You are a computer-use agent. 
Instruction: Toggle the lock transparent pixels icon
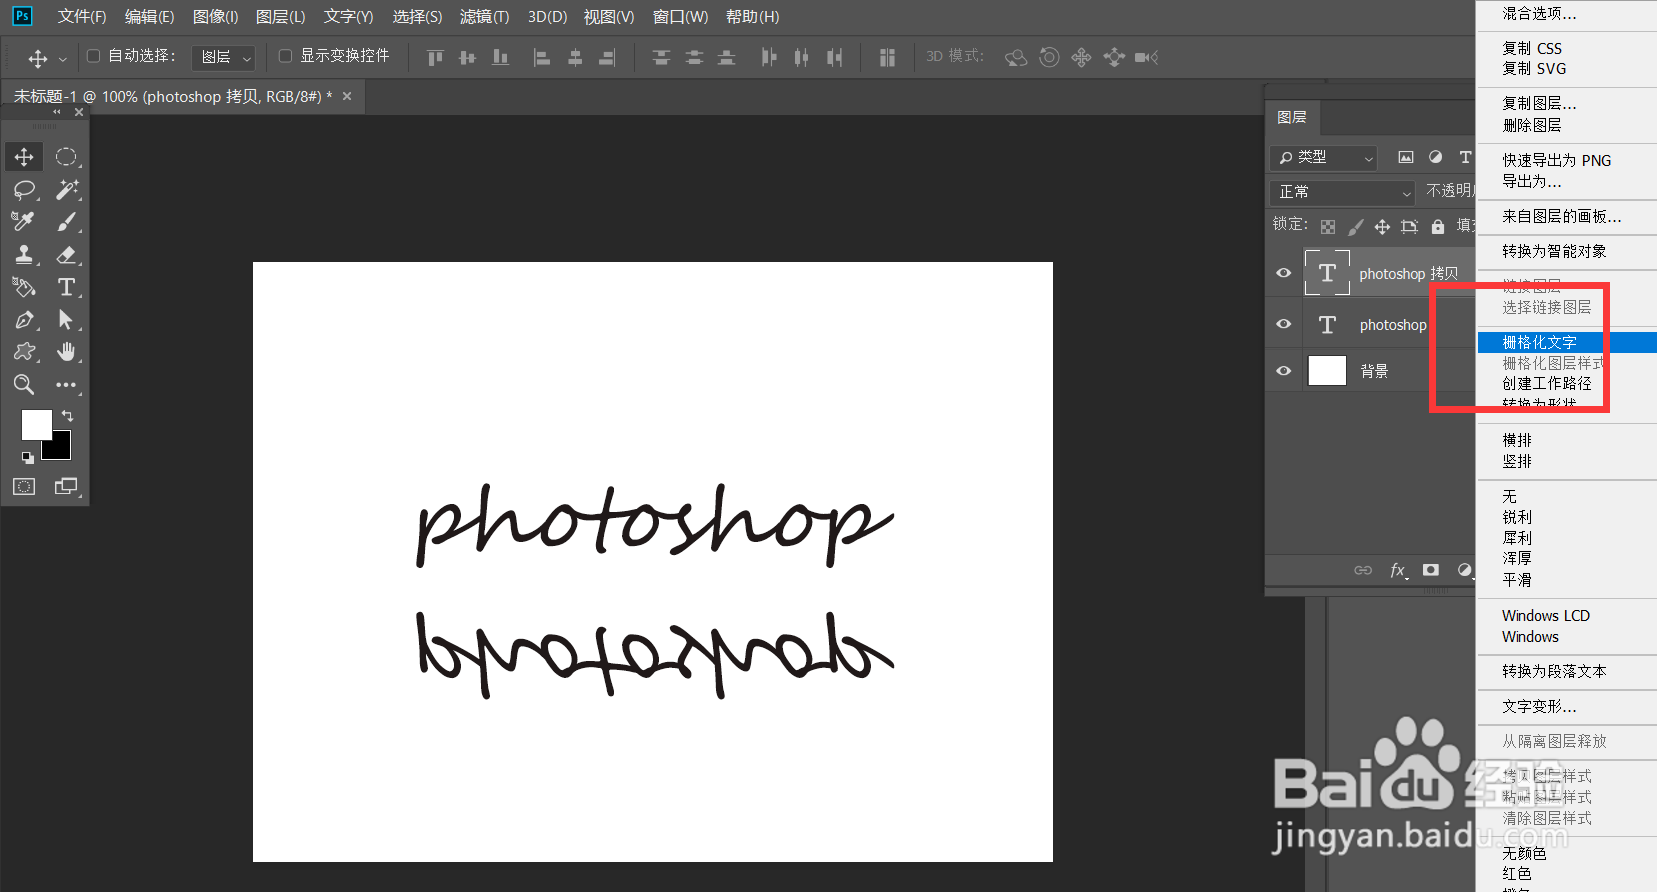click(1328, 227)
